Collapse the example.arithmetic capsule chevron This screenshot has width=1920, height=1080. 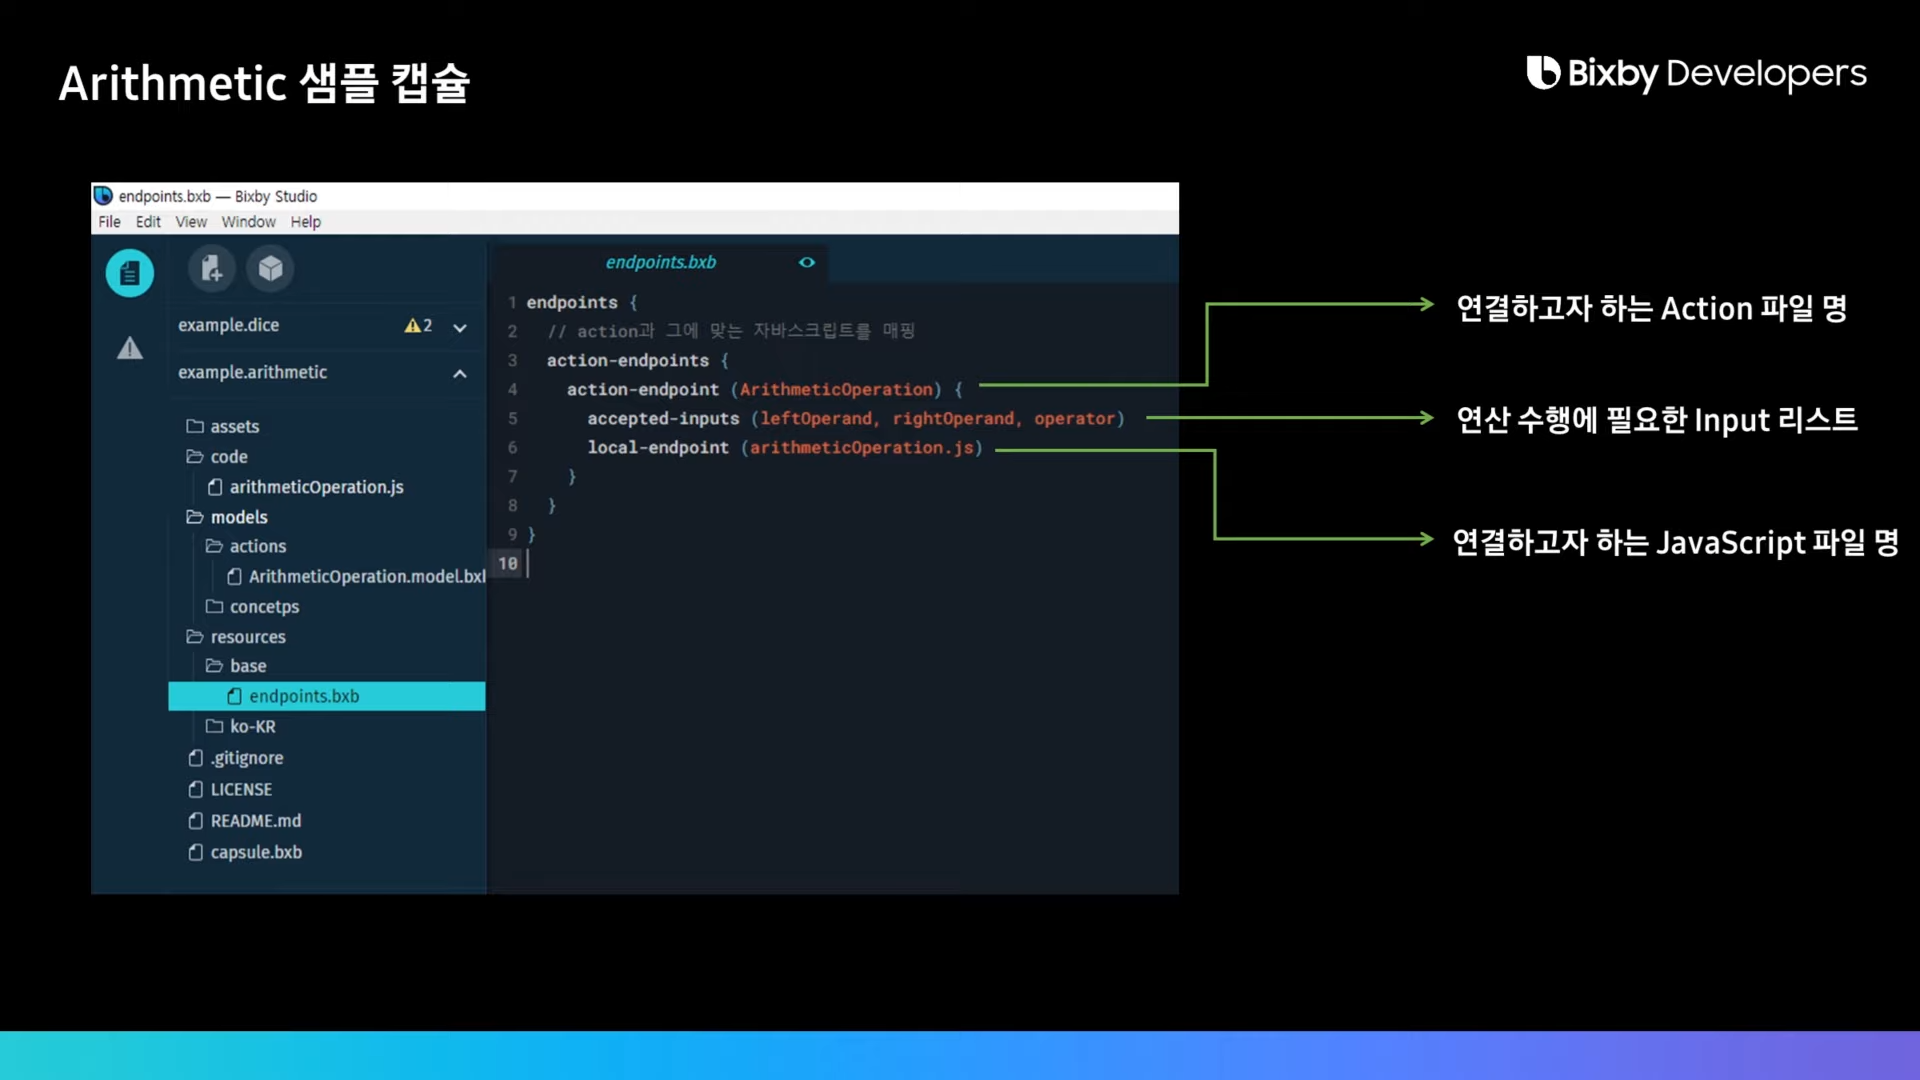(x=460, y=373)
